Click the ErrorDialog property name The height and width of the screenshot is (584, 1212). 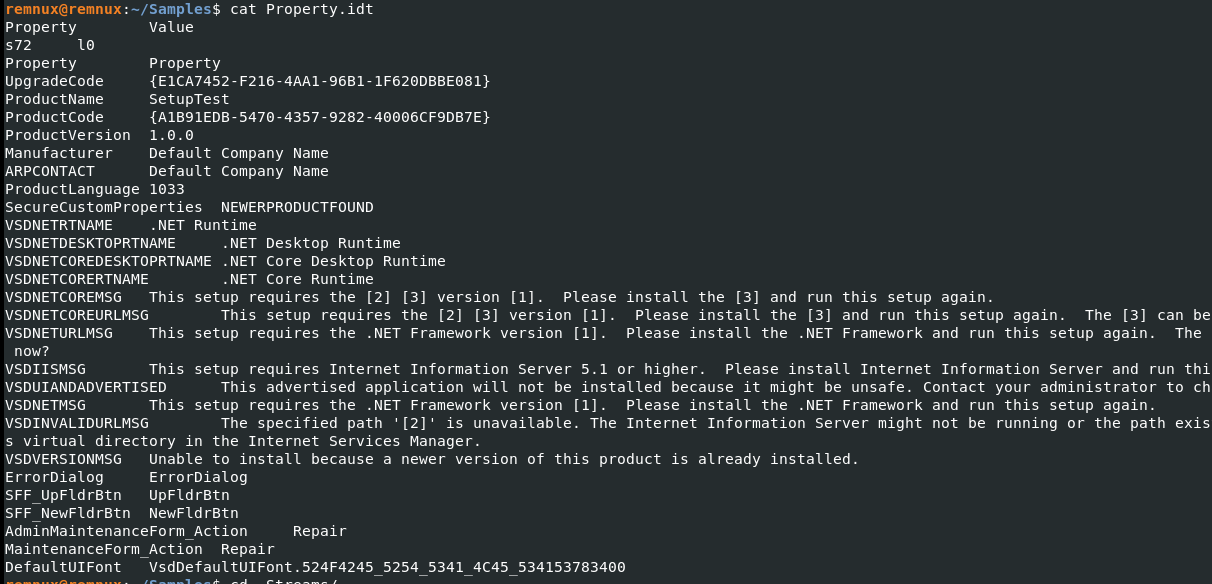[54, 477]
